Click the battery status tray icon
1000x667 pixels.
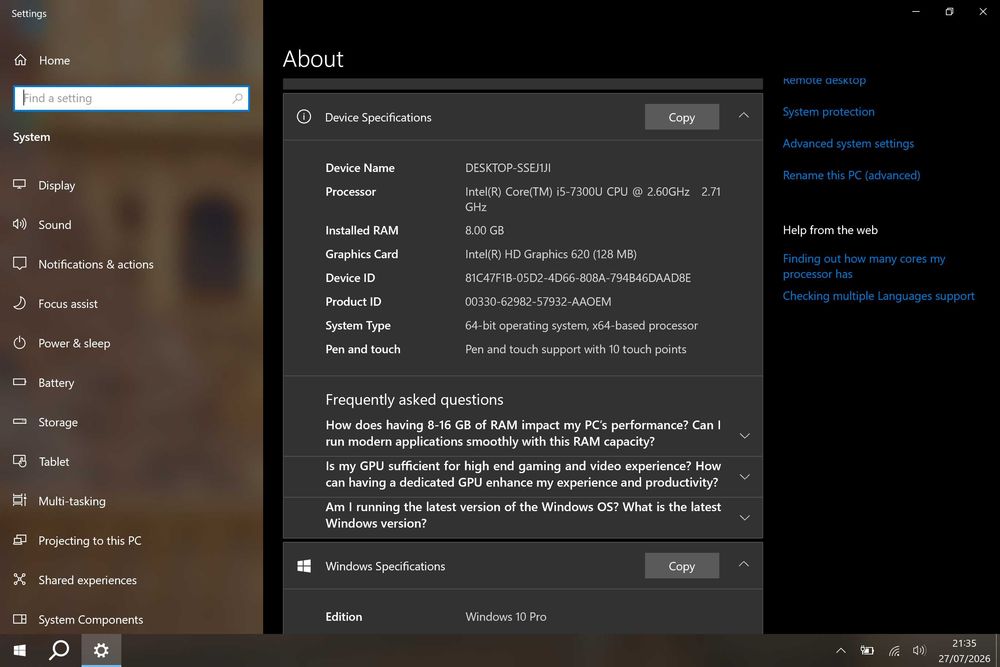[867, 650]
